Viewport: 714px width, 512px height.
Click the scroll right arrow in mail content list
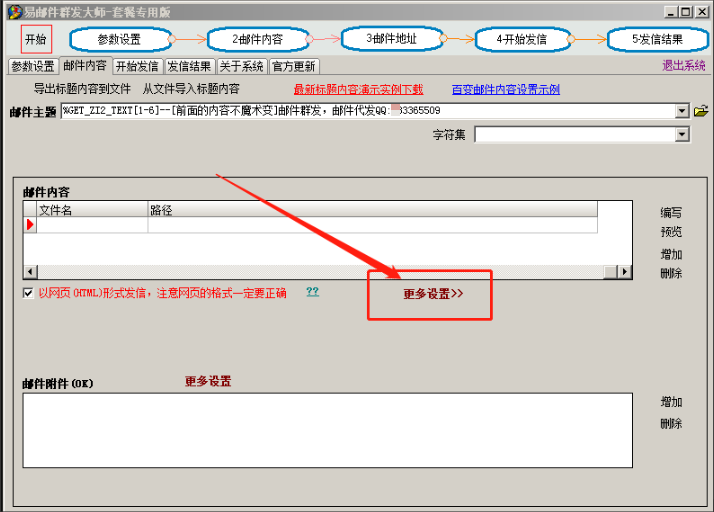[x=624, y=272]
